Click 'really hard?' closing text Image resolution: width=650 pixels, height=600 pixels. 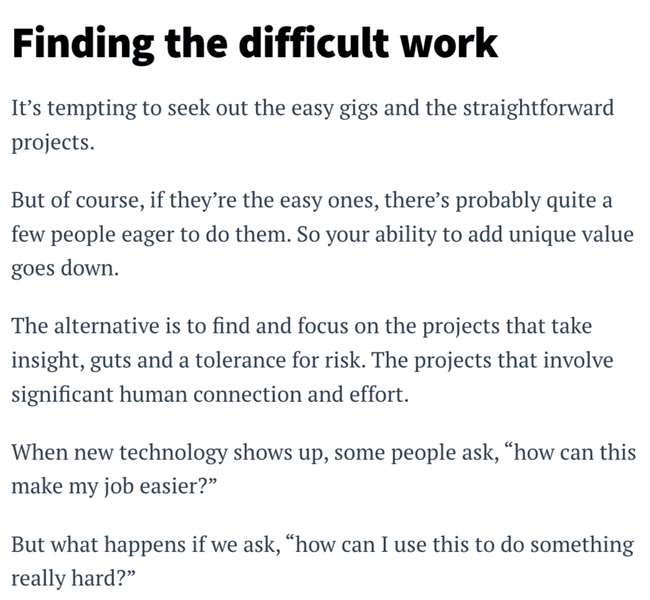point(73,579)
